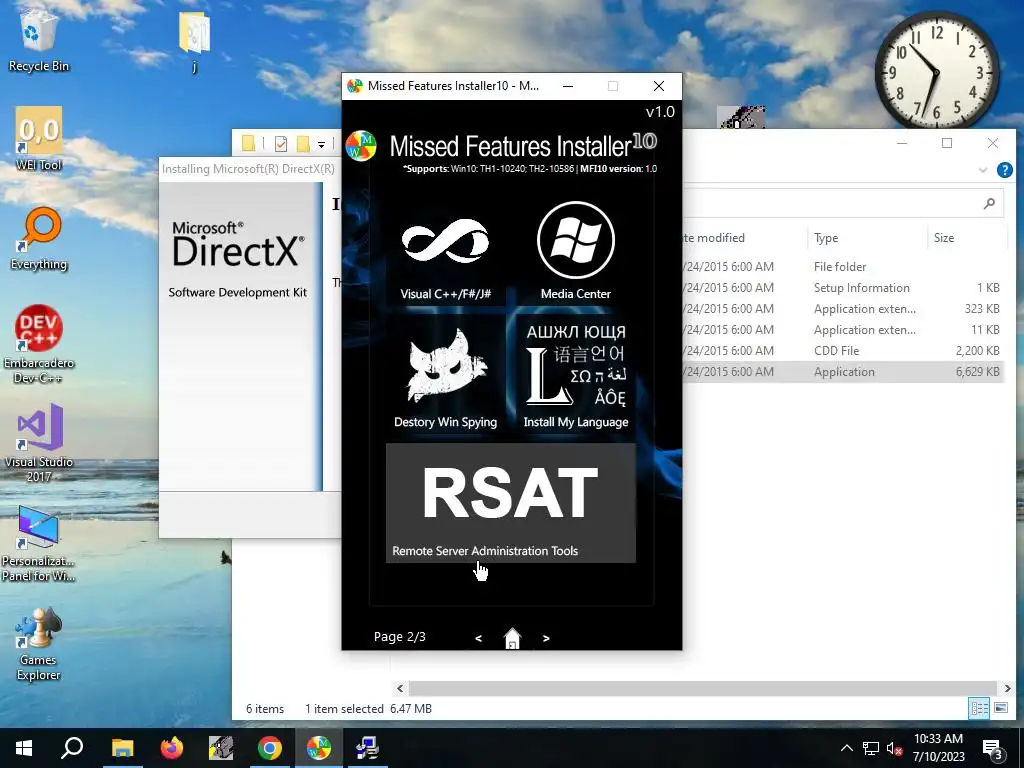This screenshot has width=1024, height=768.
Task: Open File Explorer from the taskbar
Action: 122,748
